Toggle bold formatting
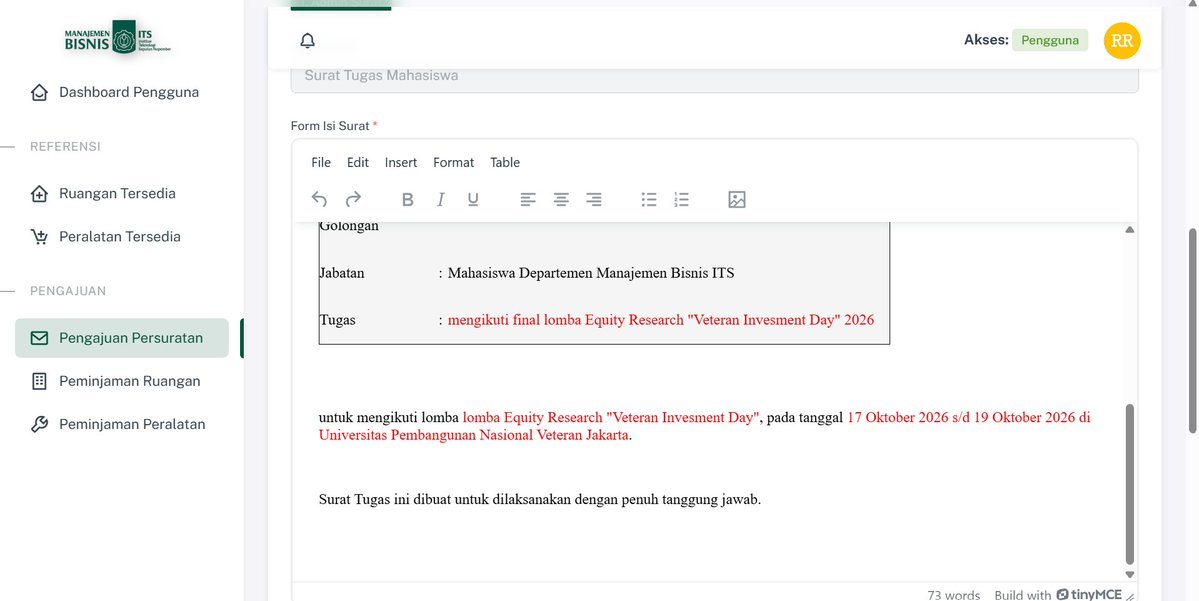 (x=408, y=200)
